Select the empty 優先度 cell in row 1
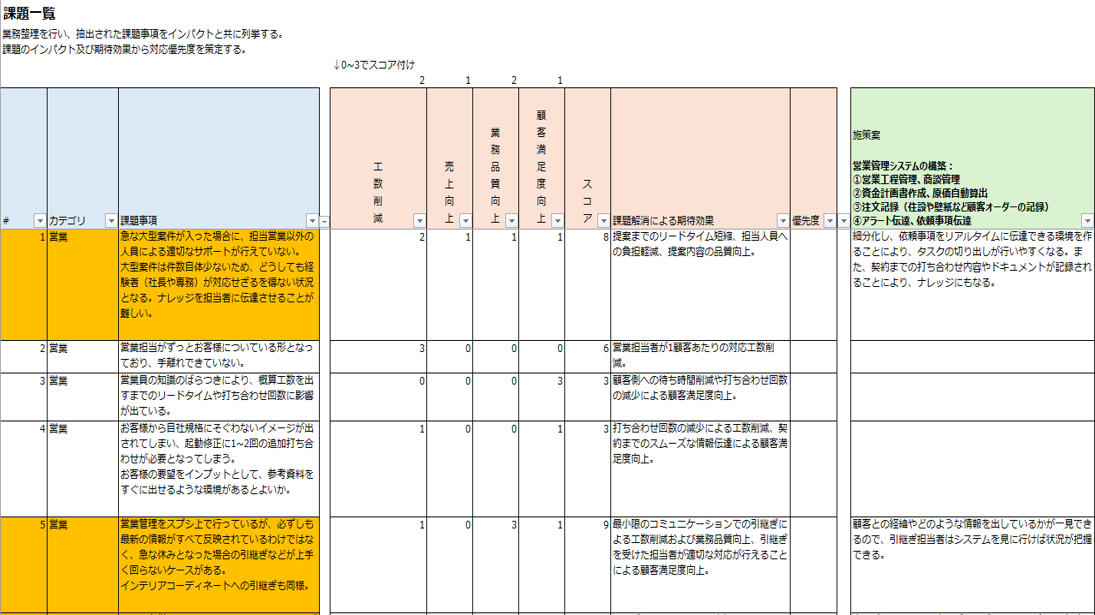The height and width of the screenshot is (615, 1095). coord(814,285)
